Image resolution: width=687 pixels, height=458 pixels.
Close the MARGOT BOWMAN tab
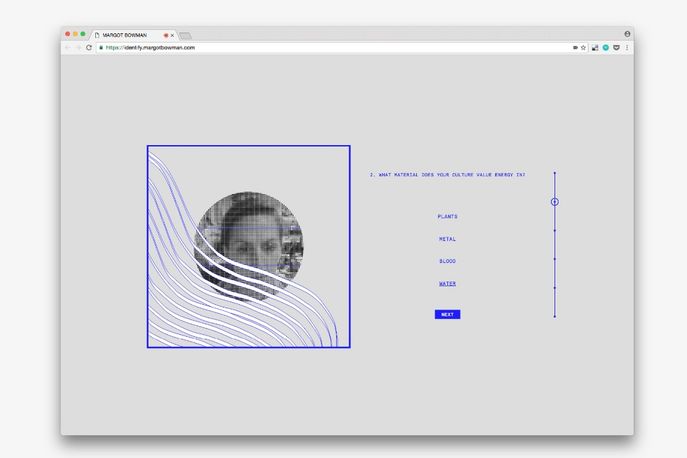pos(172,35)
